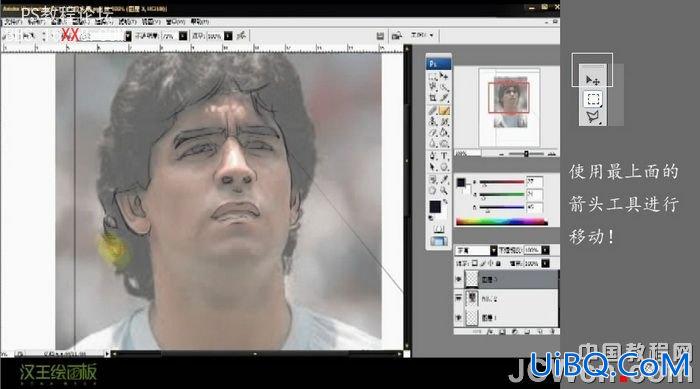Click the Navigator zoom out button
This screenshot has height=389, width=700.
tap(502, 154)
